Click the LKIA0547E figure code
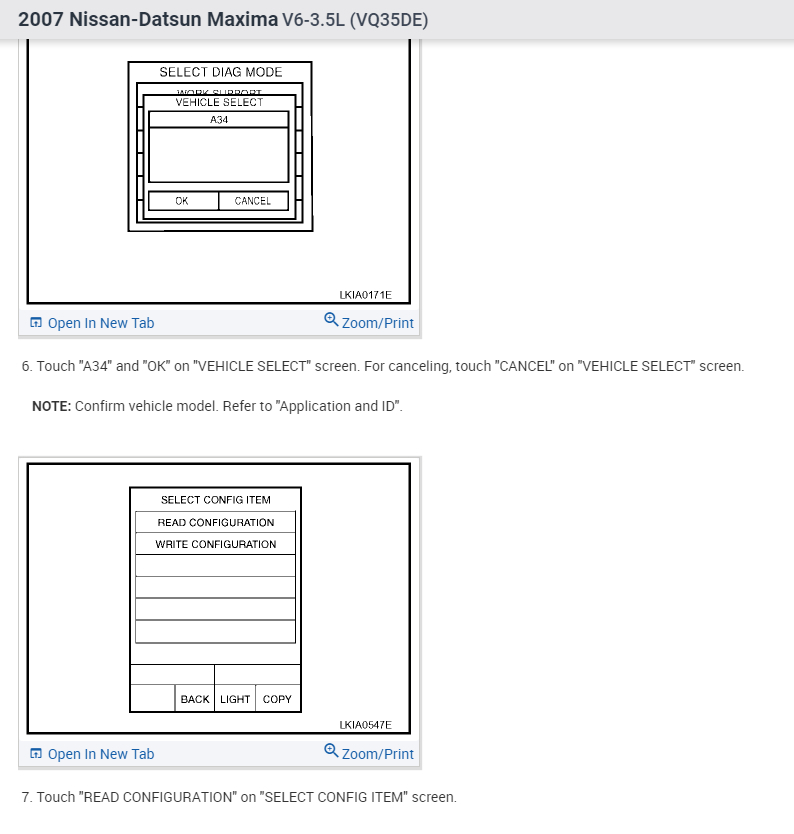This screenshot has width=794, height=834. (365, 725)
